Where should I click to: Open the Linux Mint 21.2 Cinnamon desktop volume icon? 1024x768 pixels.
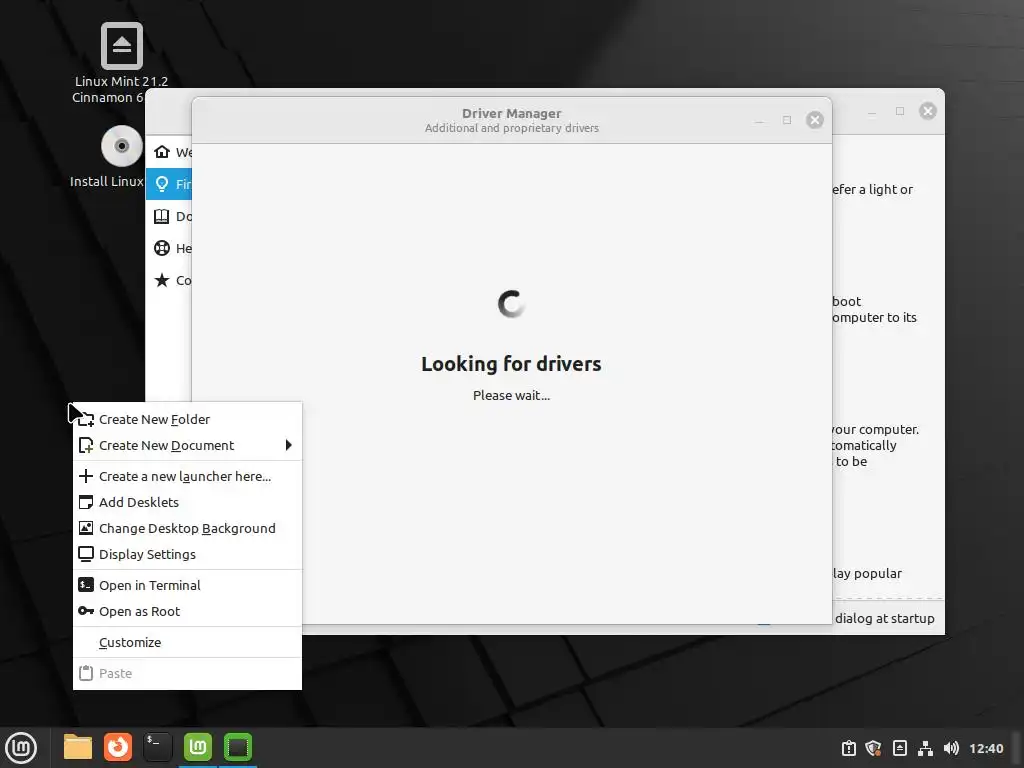[121, 46]
